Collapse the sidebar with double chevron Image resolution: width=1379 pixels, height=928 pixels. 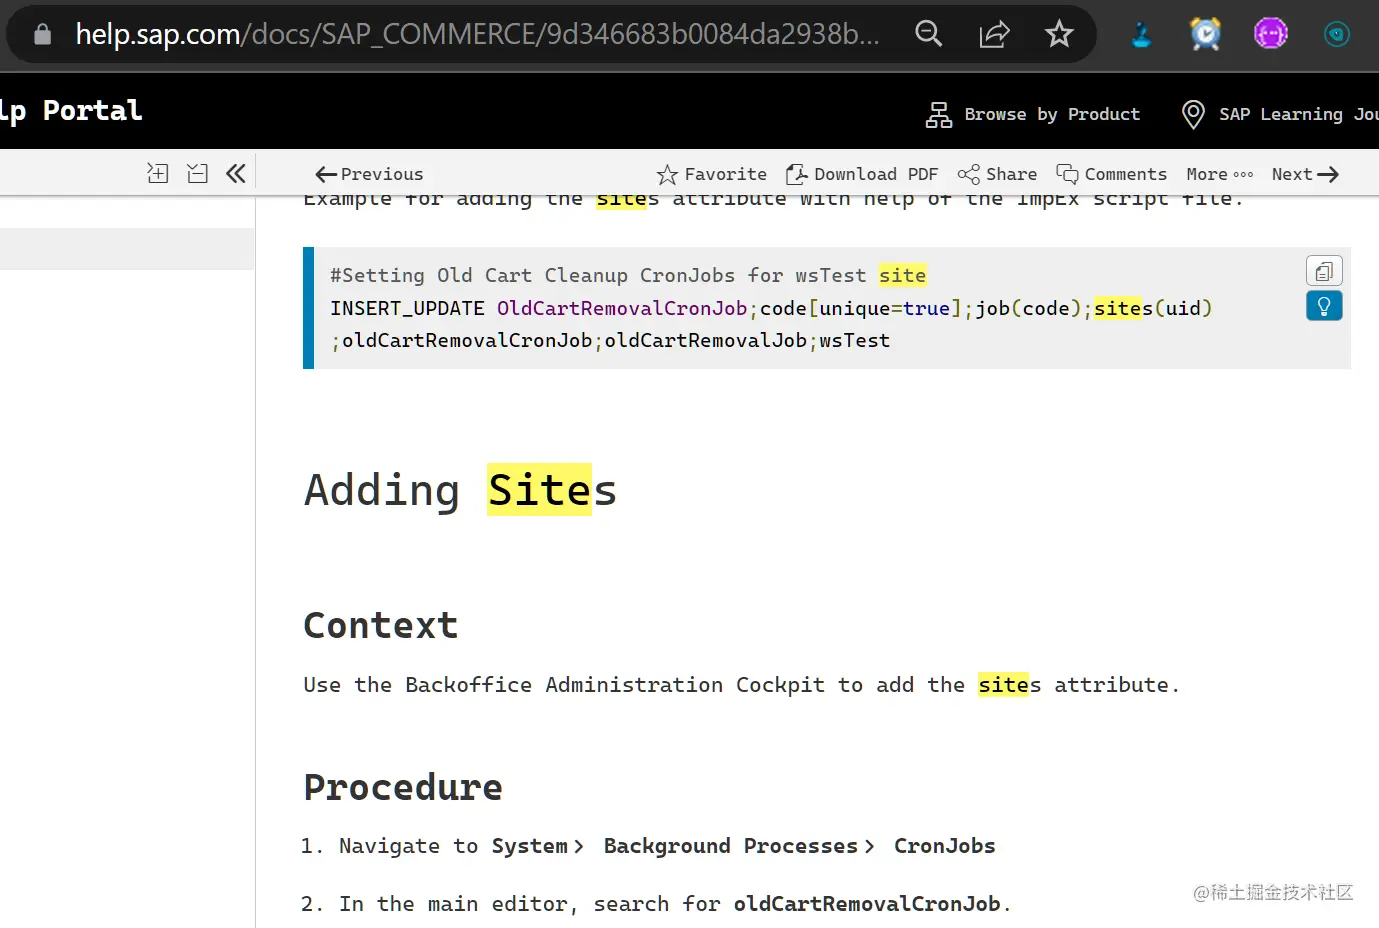tap(236, 173)
